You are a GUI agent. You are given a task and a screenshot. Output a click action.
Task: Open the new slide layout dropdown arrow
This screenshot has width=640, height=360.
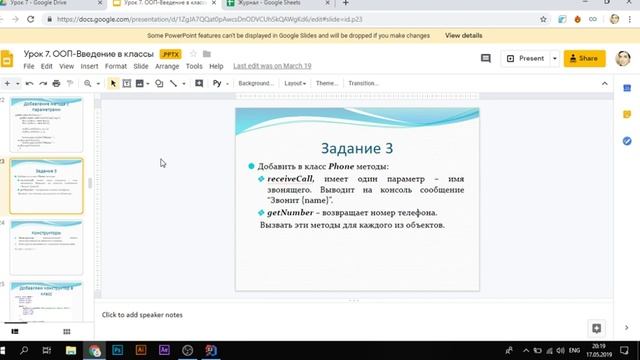click(18, 84)
